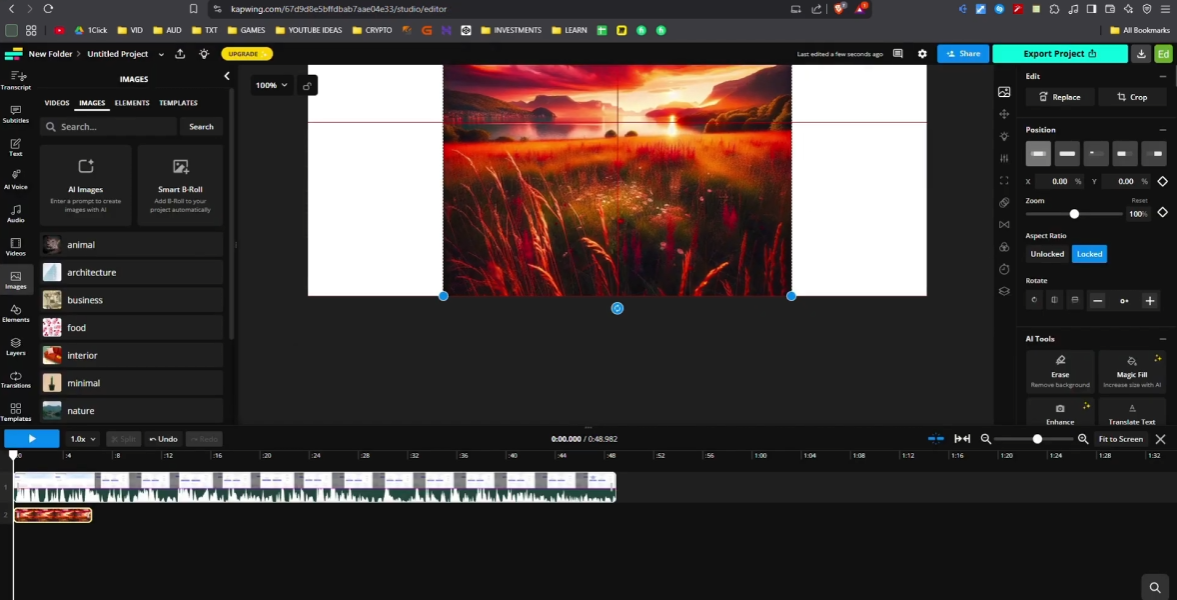Open the AI Voice tool
The height and width of the screenshot is (600, 1177).
16,180
